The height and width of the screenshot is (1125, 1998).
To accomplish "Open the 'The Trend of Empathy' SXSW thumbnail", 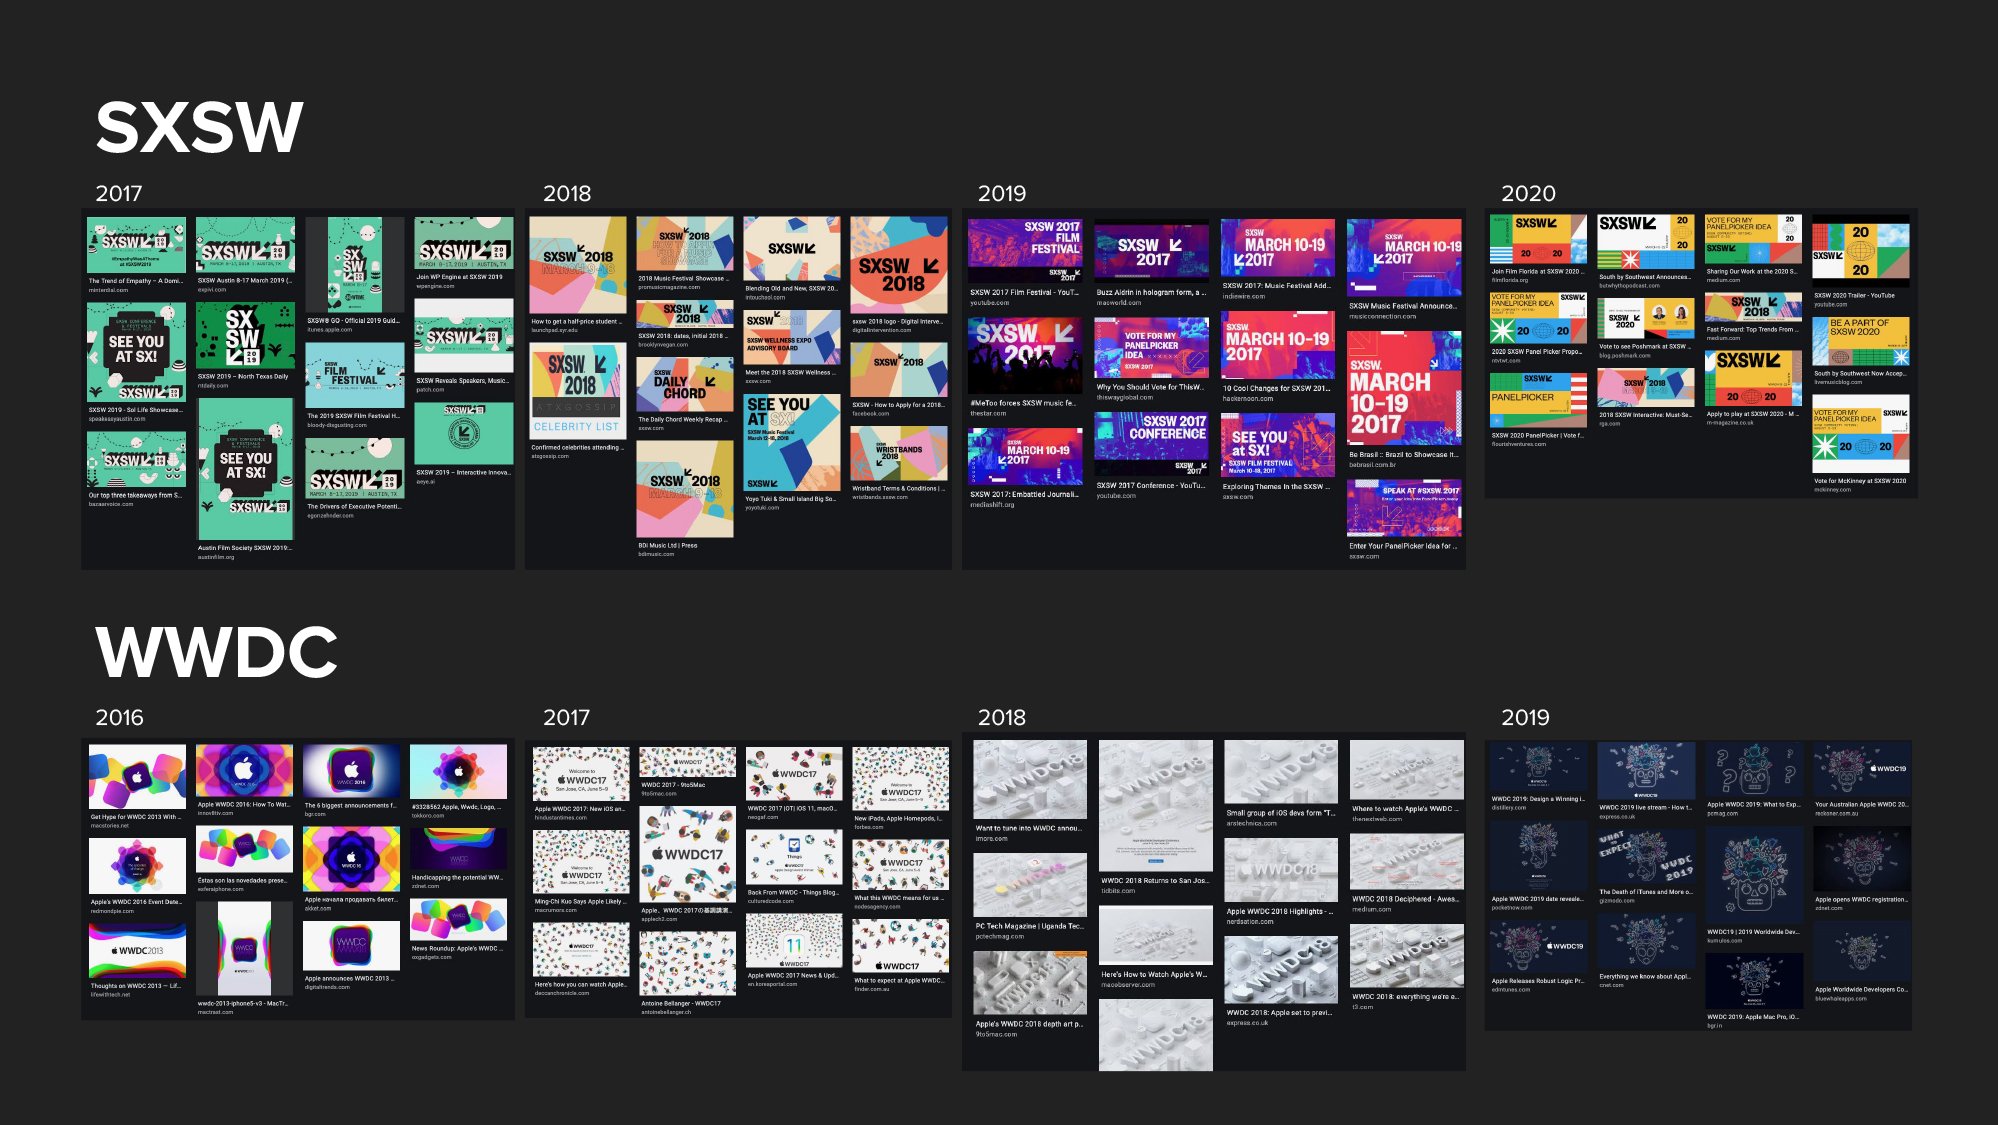I will click(136, 246).
